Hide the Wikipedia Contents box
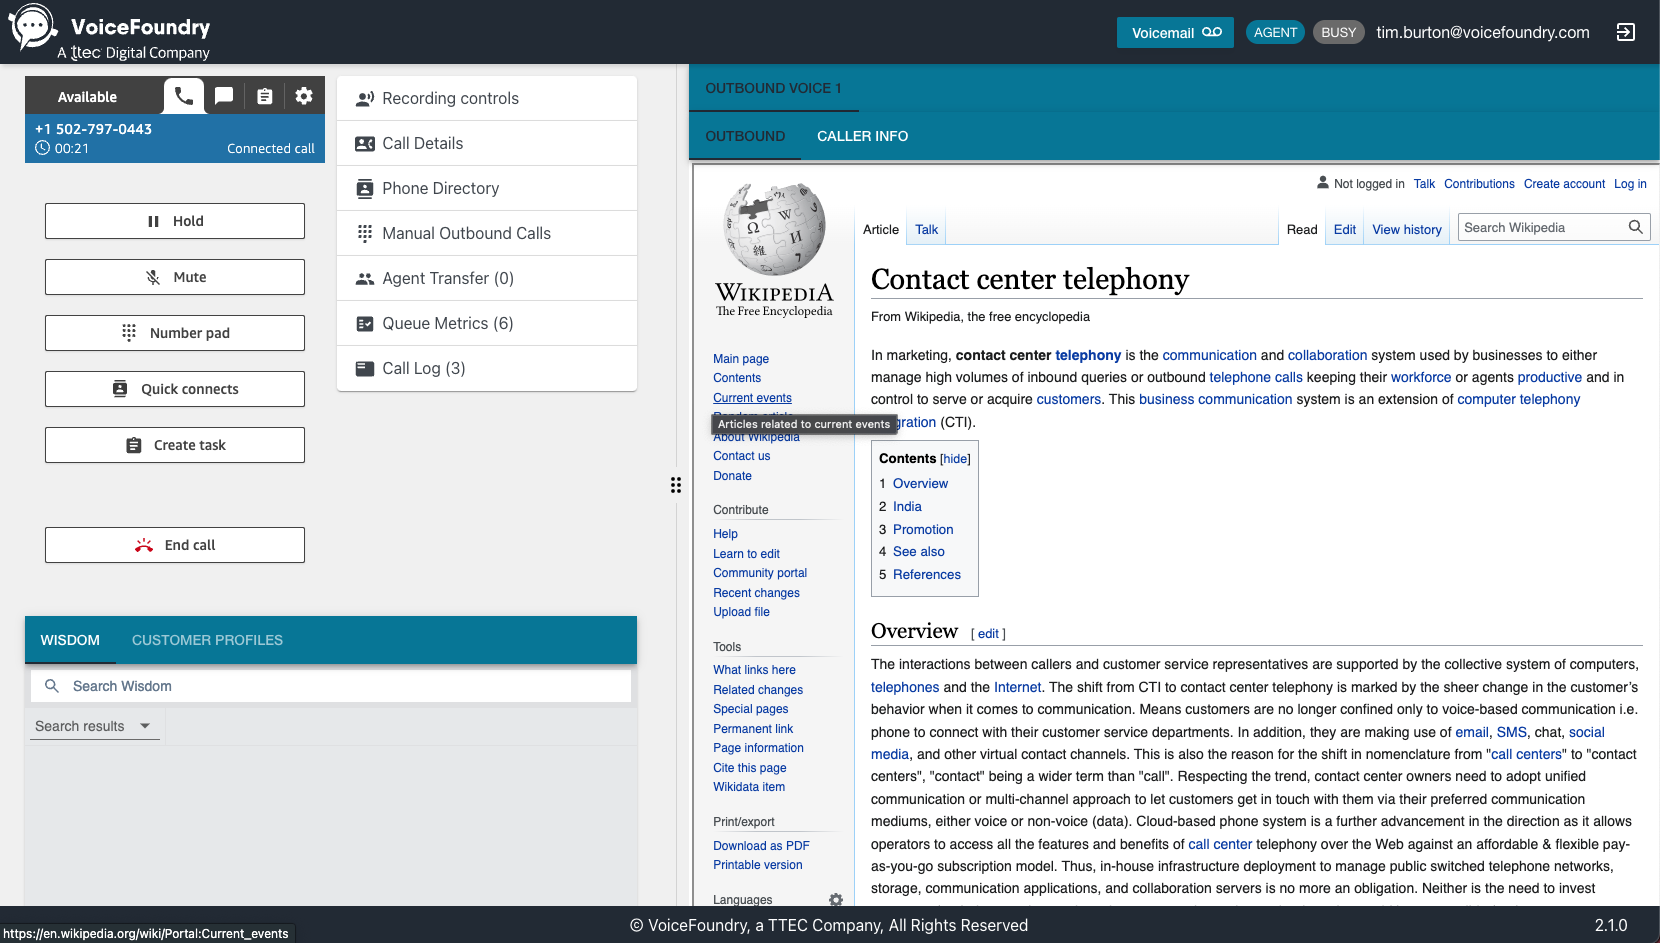 (x=955, y=459)
